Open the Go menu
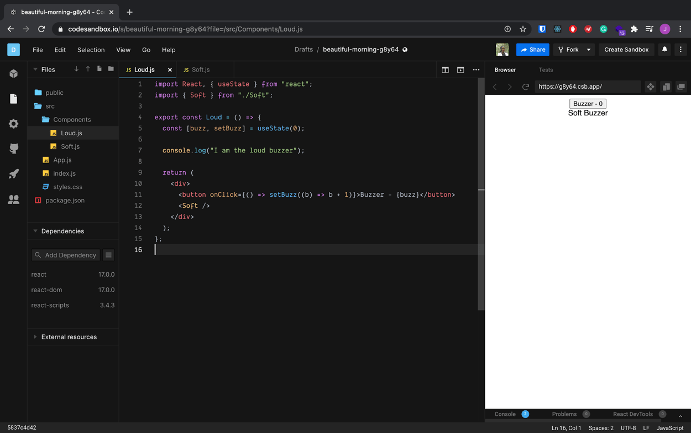 (146, 50)
